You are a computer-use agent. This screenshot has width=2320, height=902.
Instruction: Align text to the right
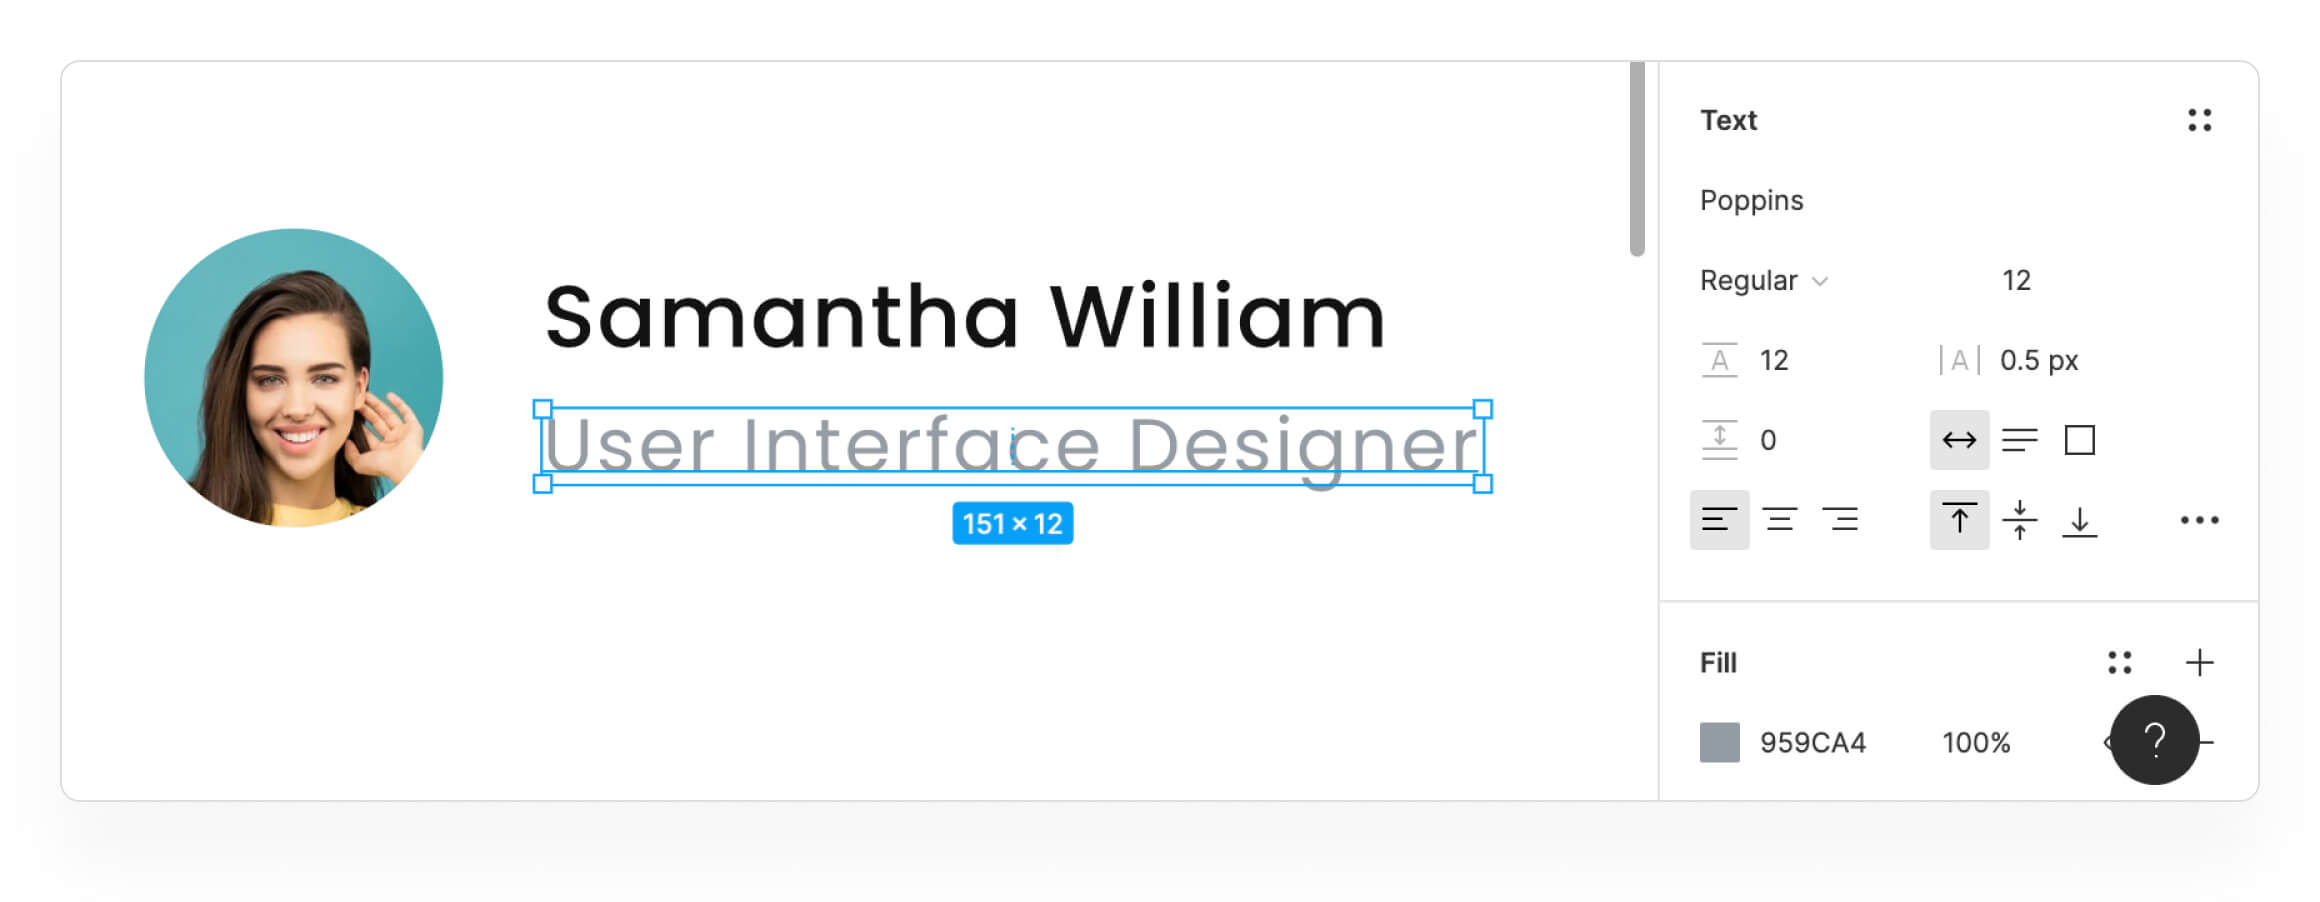point(1839,520)
